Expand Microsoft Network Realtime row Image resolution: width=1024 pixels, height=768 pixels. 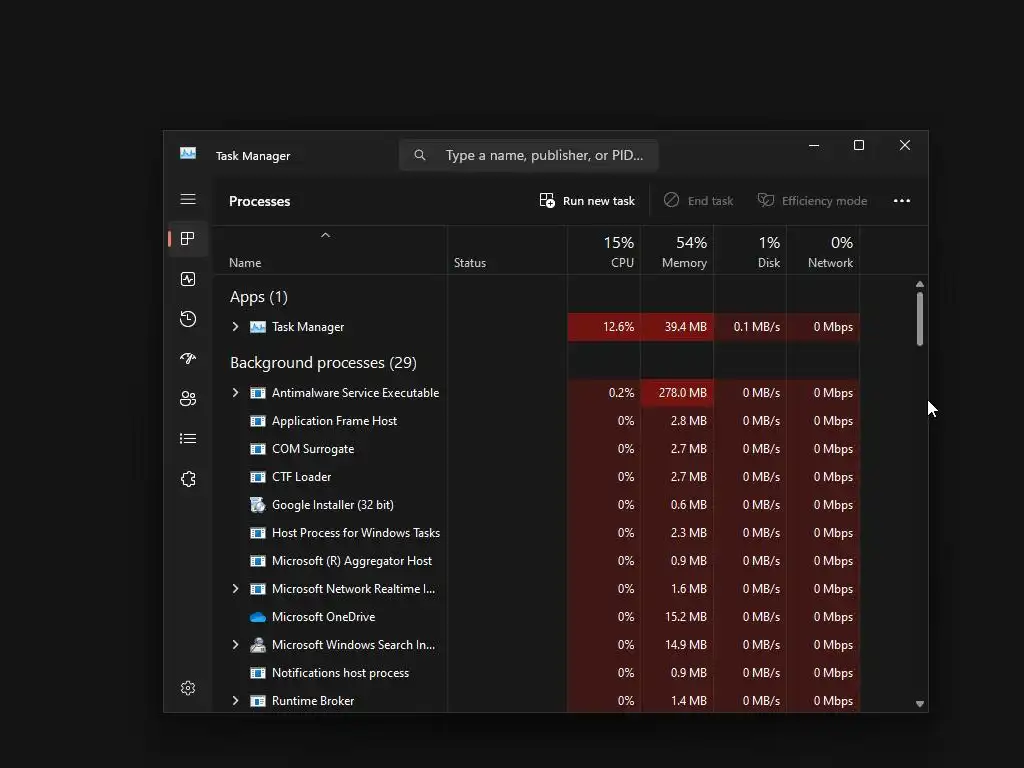coord(235,589)
